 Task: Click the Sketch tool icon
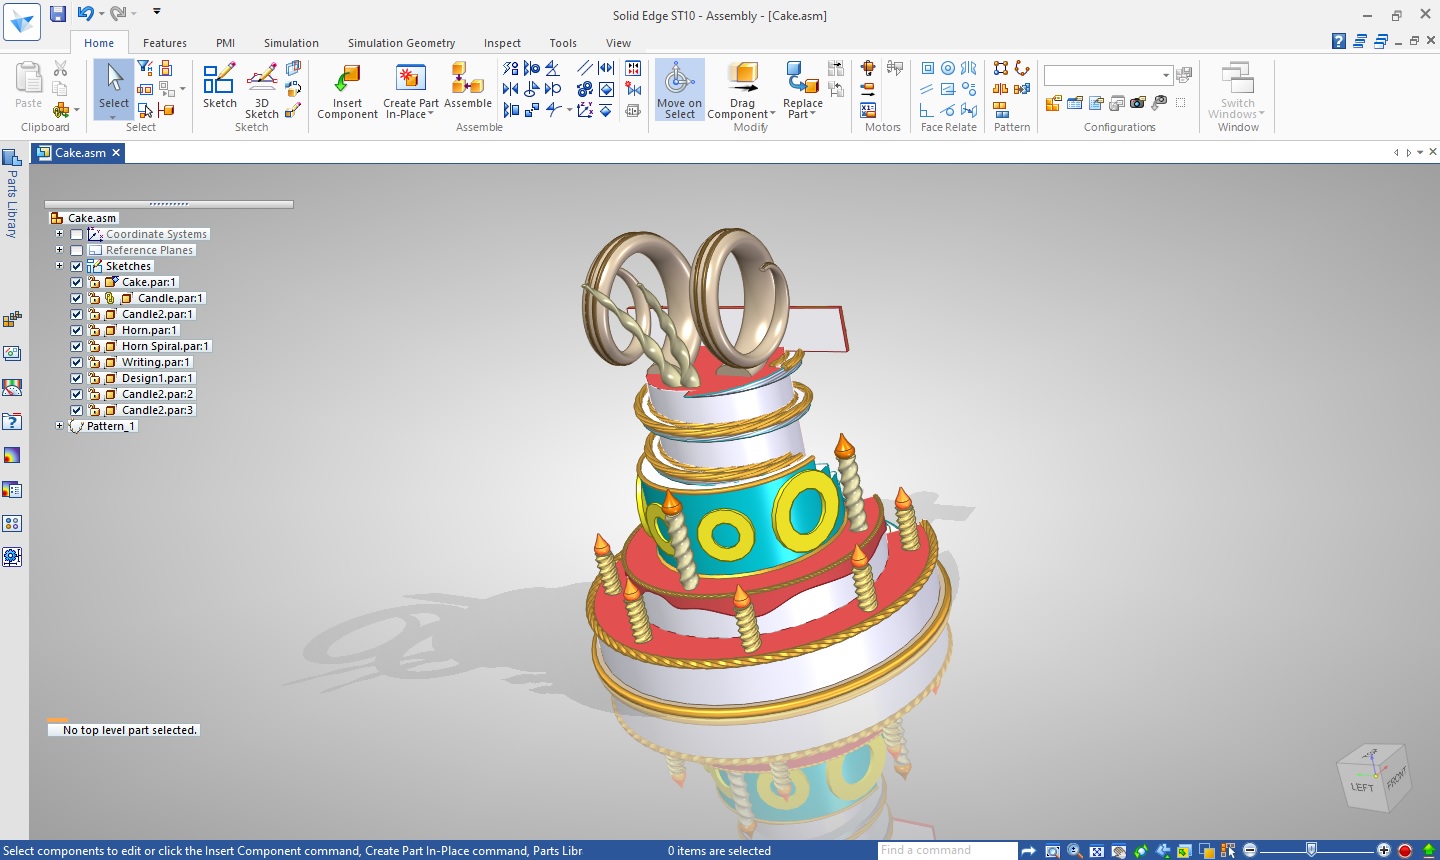coord(219,80)
